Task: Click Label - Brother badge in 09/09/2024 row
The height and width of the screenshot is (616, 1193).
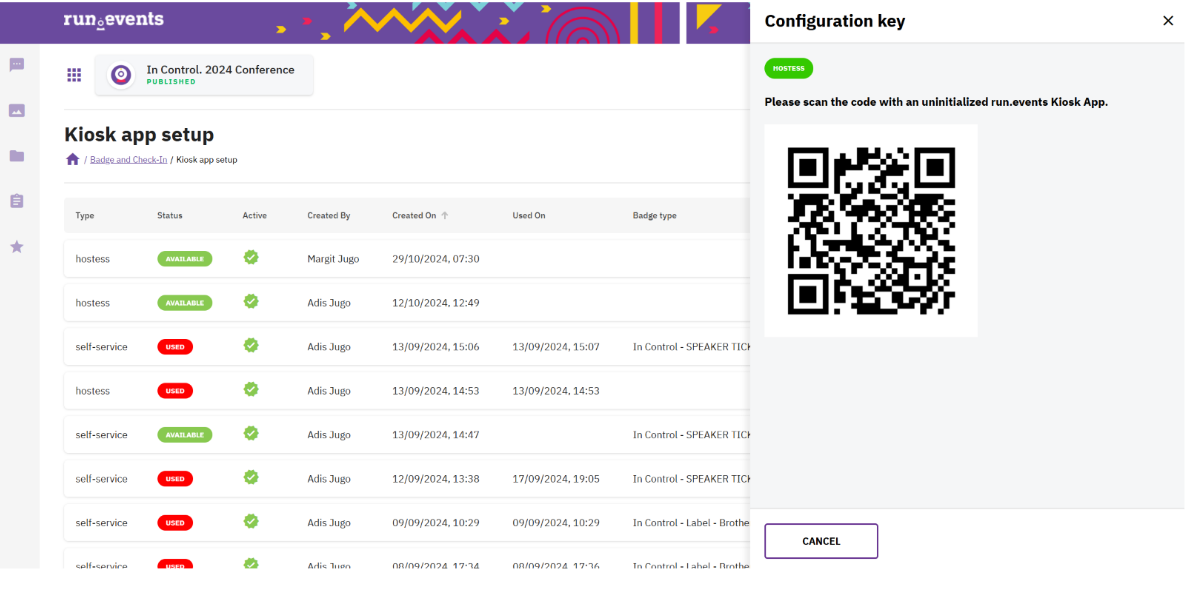Action: click(x=691, y=523)
